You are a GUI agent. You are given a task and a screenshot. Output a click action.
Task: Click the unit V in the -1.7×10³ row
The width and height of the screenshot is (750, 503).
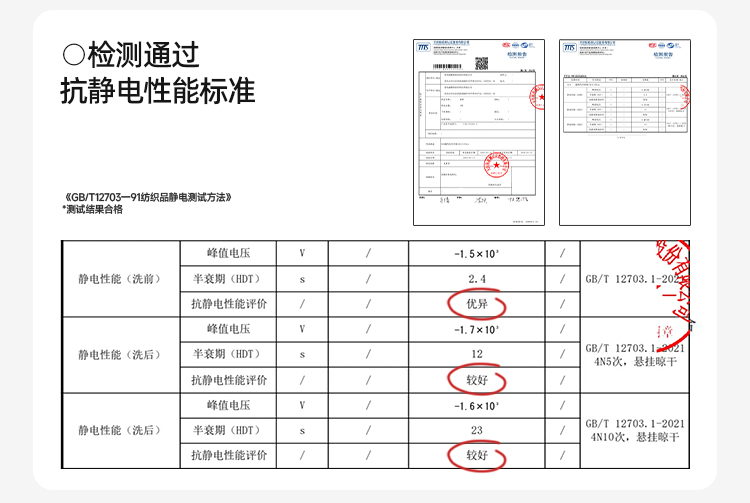pyautogui.click(x=302, y=329)
